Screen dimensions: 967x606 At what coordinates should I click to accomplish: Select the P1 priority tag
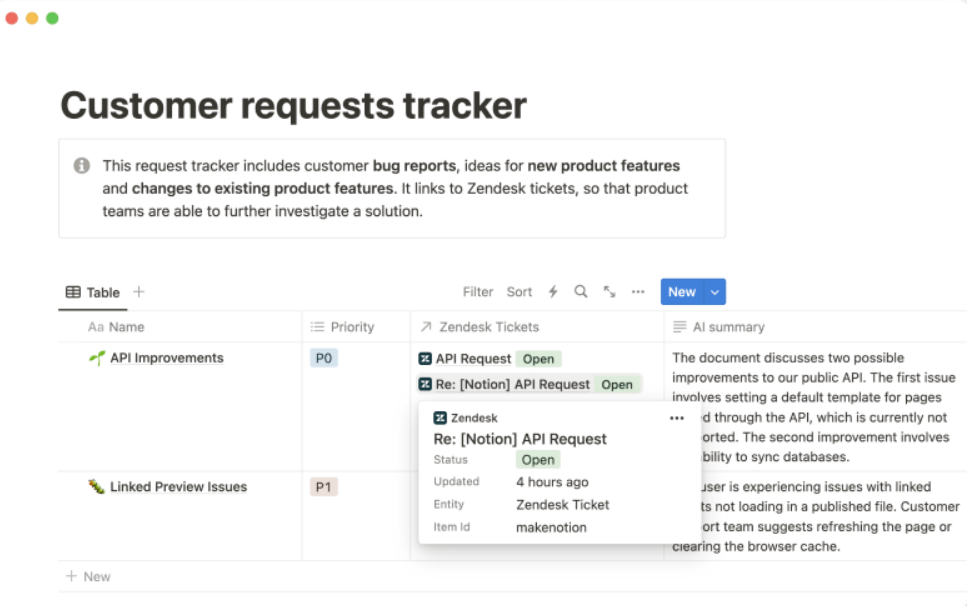324,487
